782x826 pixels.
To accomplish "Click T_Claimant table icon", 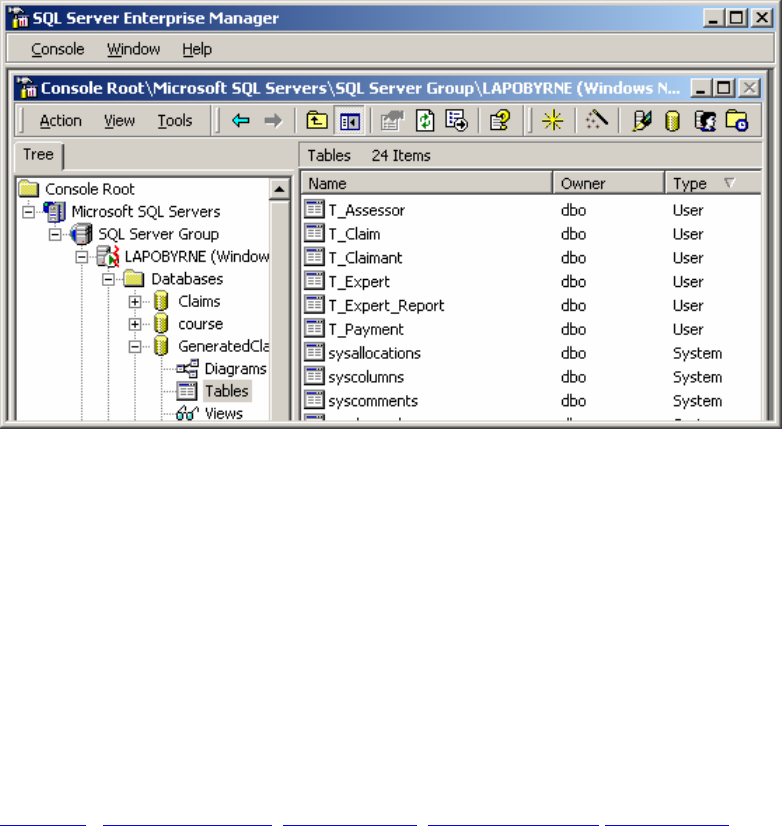I will click(314, 258).
